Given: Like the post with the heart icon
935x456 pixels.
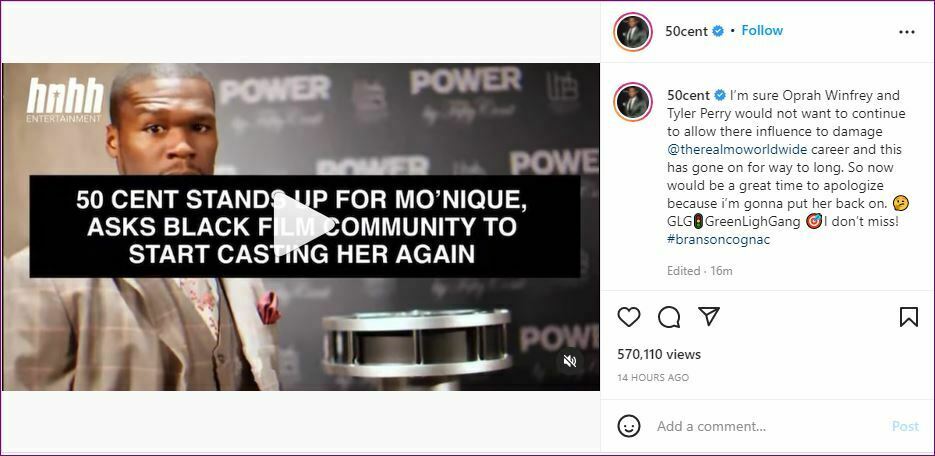Looking at the screenshot, I should click(629, 317).
